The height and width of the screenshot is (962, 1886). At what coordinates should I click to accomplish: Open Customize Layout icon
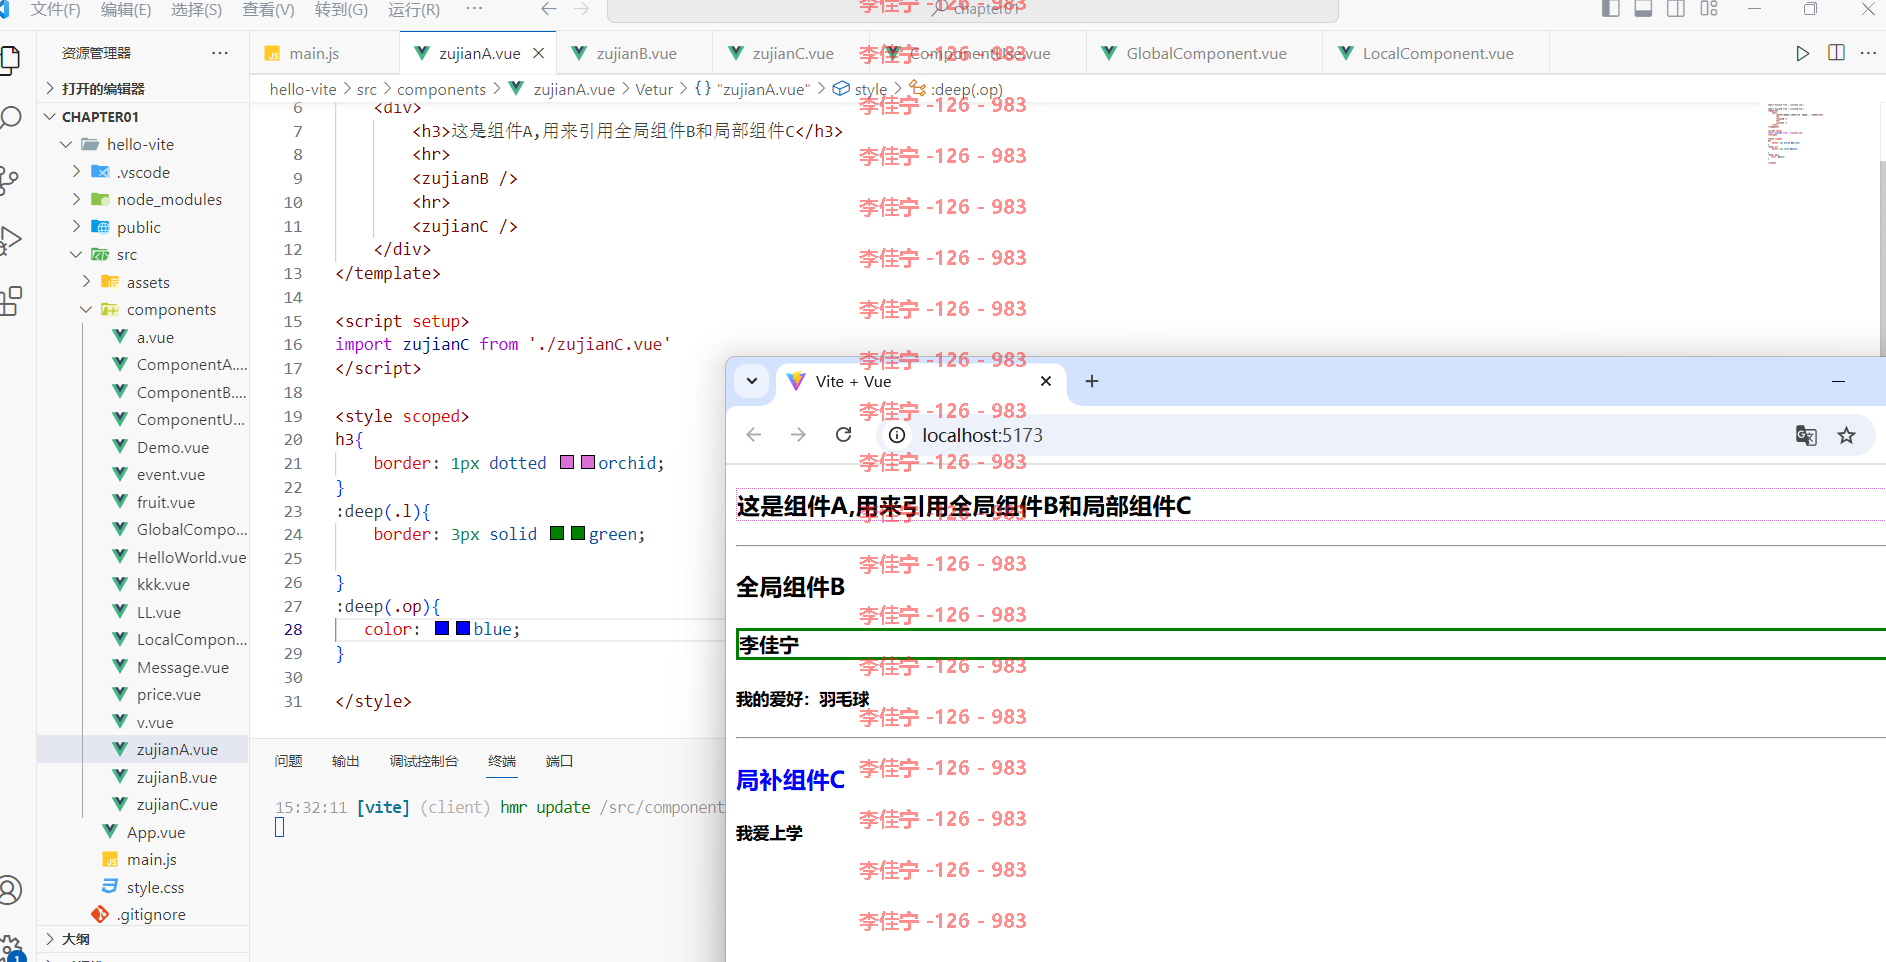click(1709, 9)
